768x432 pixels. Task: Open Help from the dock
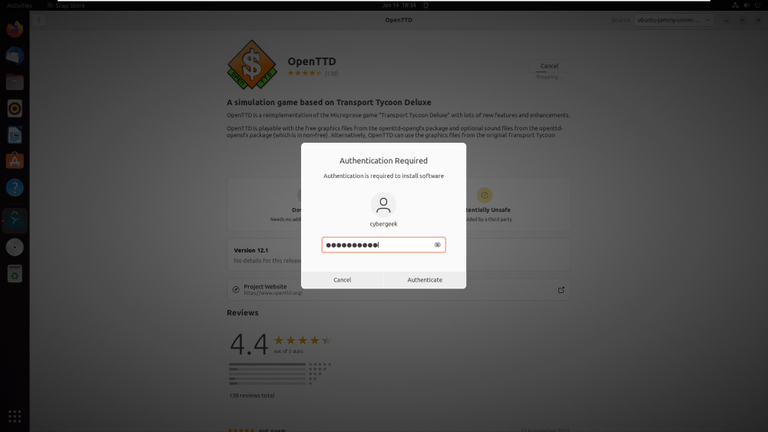15,188
